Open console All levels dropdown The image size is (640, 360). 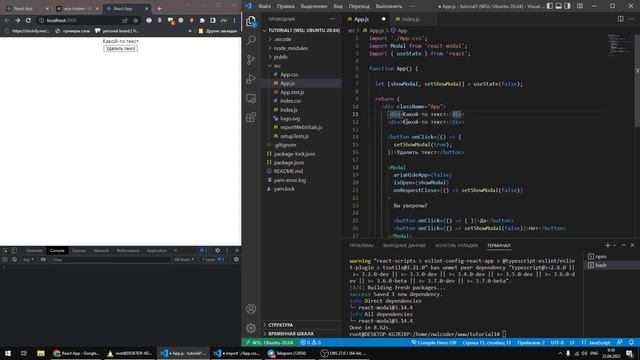[184, 259]
